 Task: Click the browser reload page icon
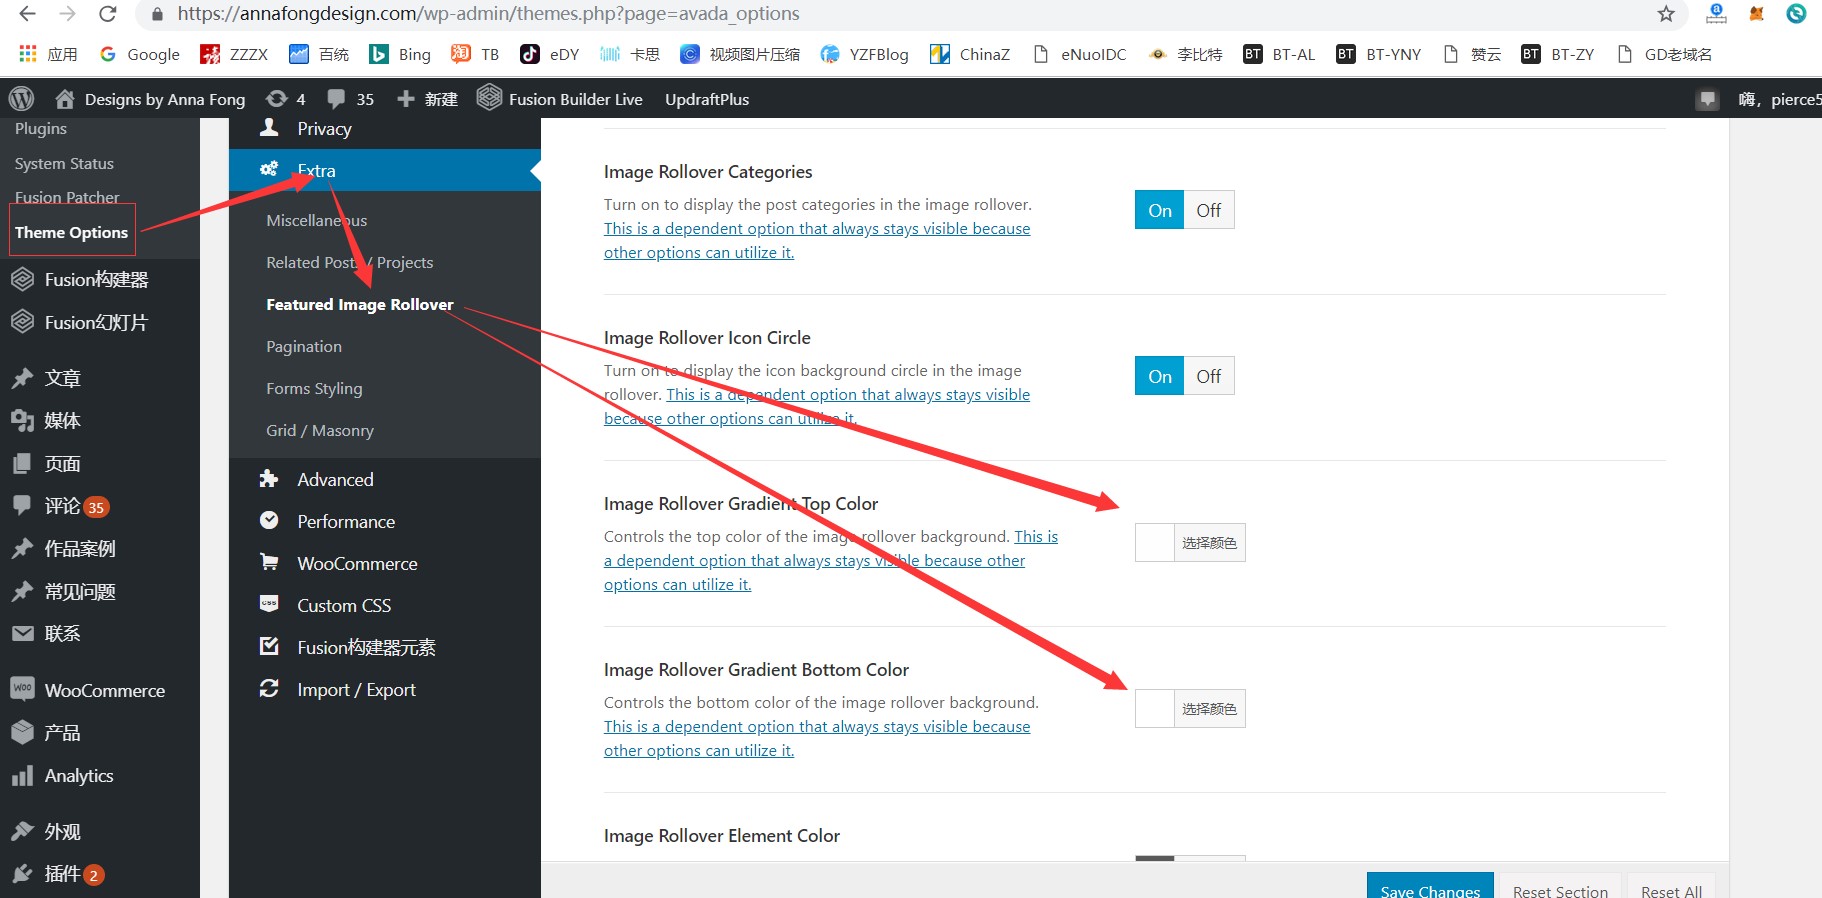tap(108, 14)
